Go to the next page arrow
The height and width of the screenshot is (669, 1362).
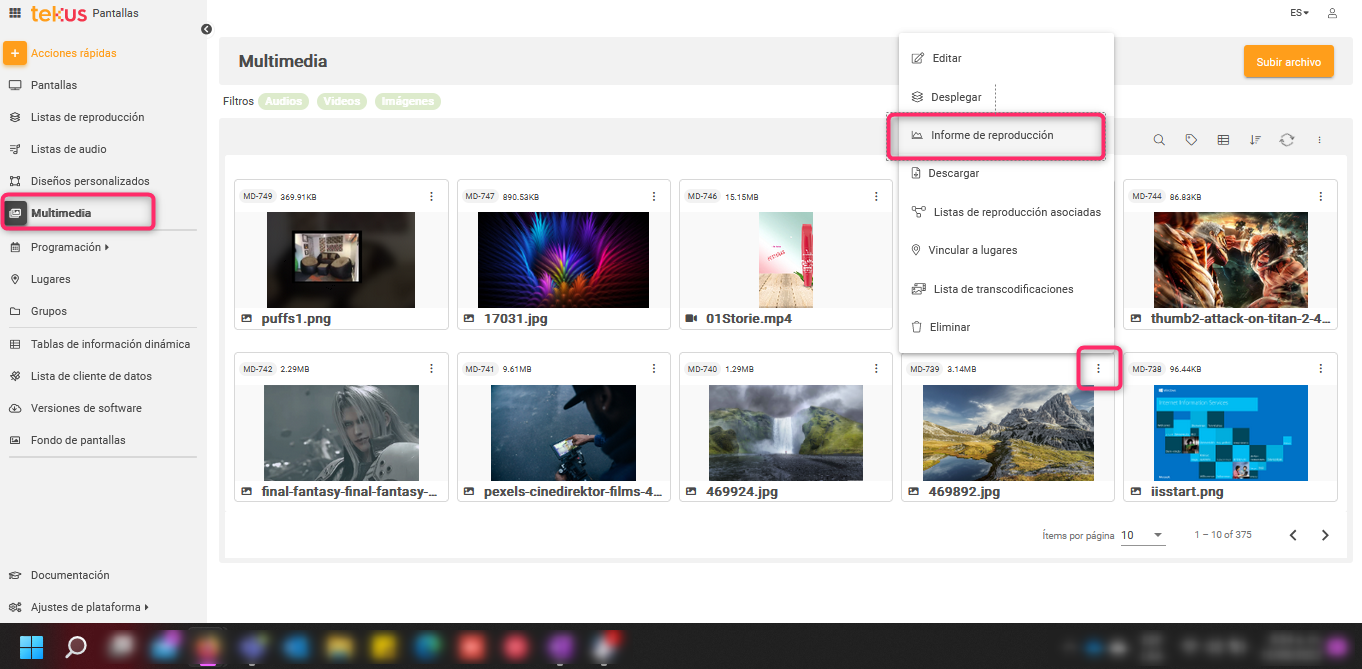click(x=1325, y=535)
